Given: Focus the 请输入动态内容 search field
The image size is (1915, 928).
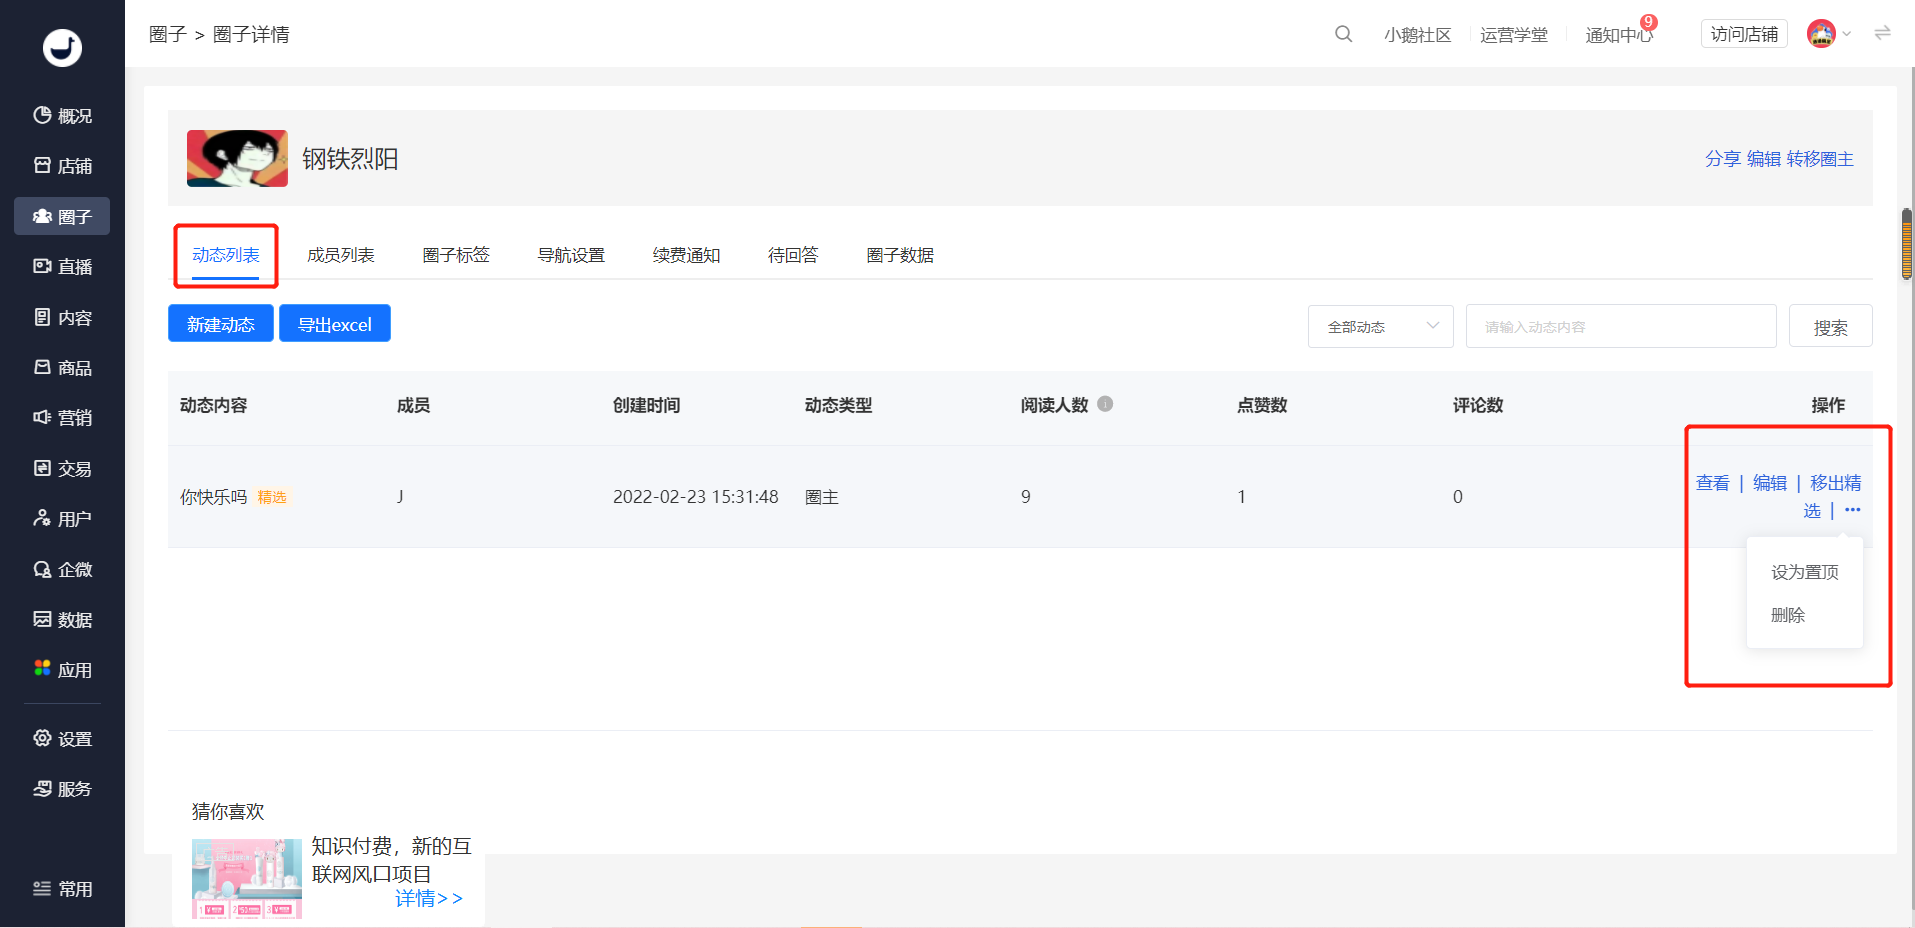Looking at the screenshot, I should (x=1620, y=327).
